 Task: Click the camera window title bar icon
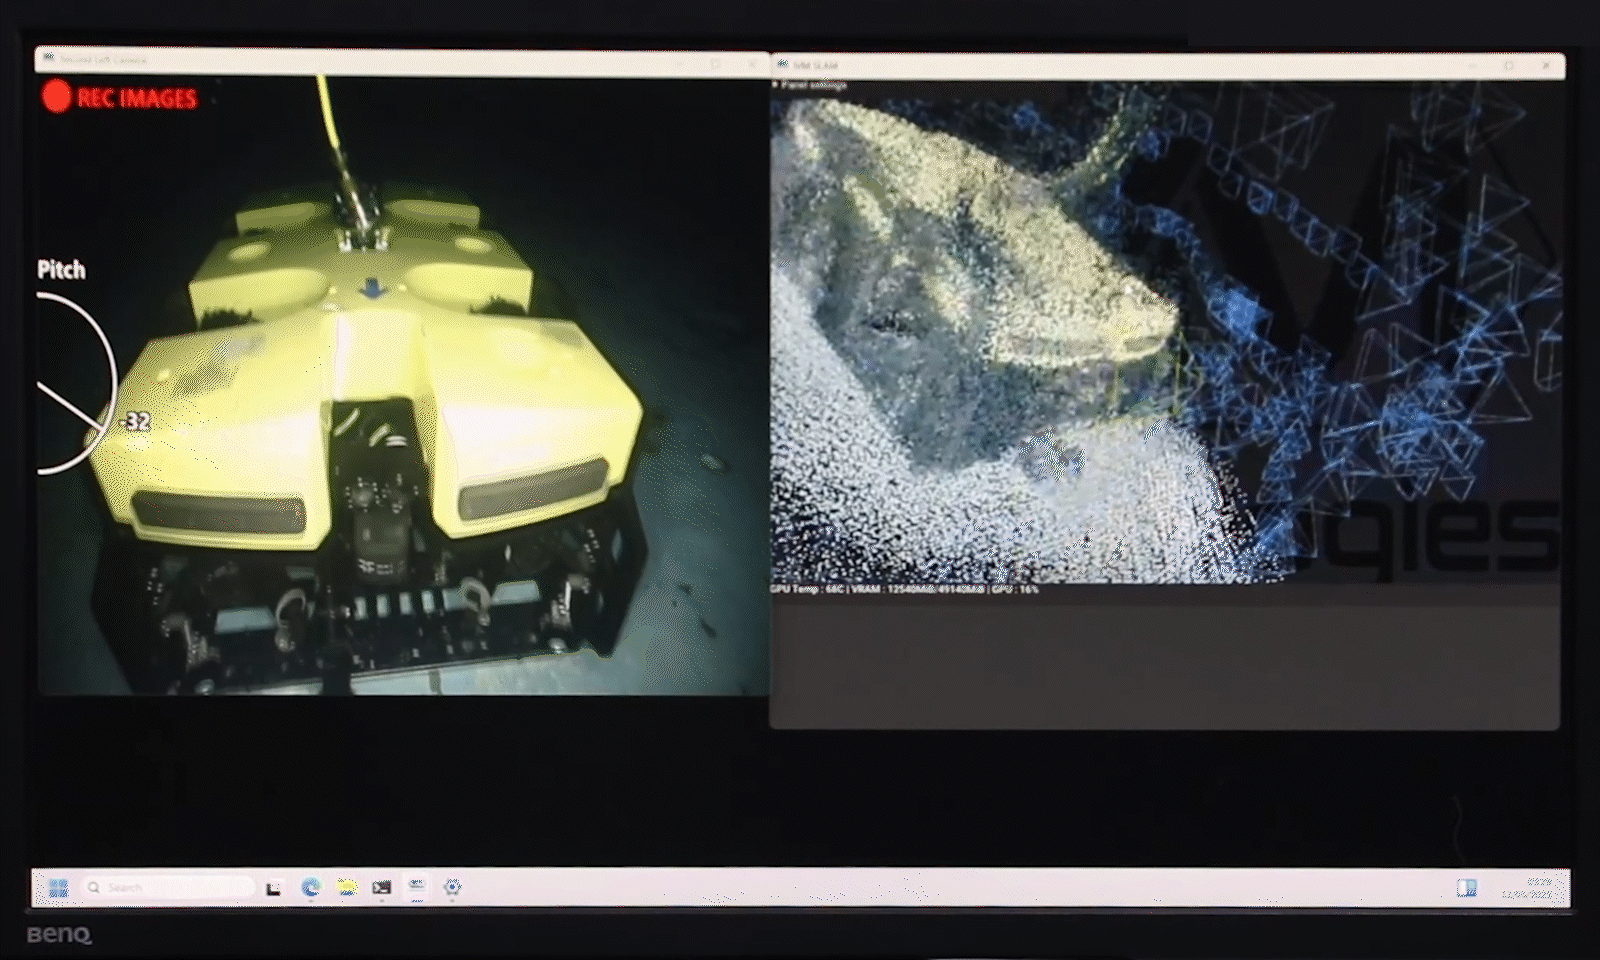point(48,59)
